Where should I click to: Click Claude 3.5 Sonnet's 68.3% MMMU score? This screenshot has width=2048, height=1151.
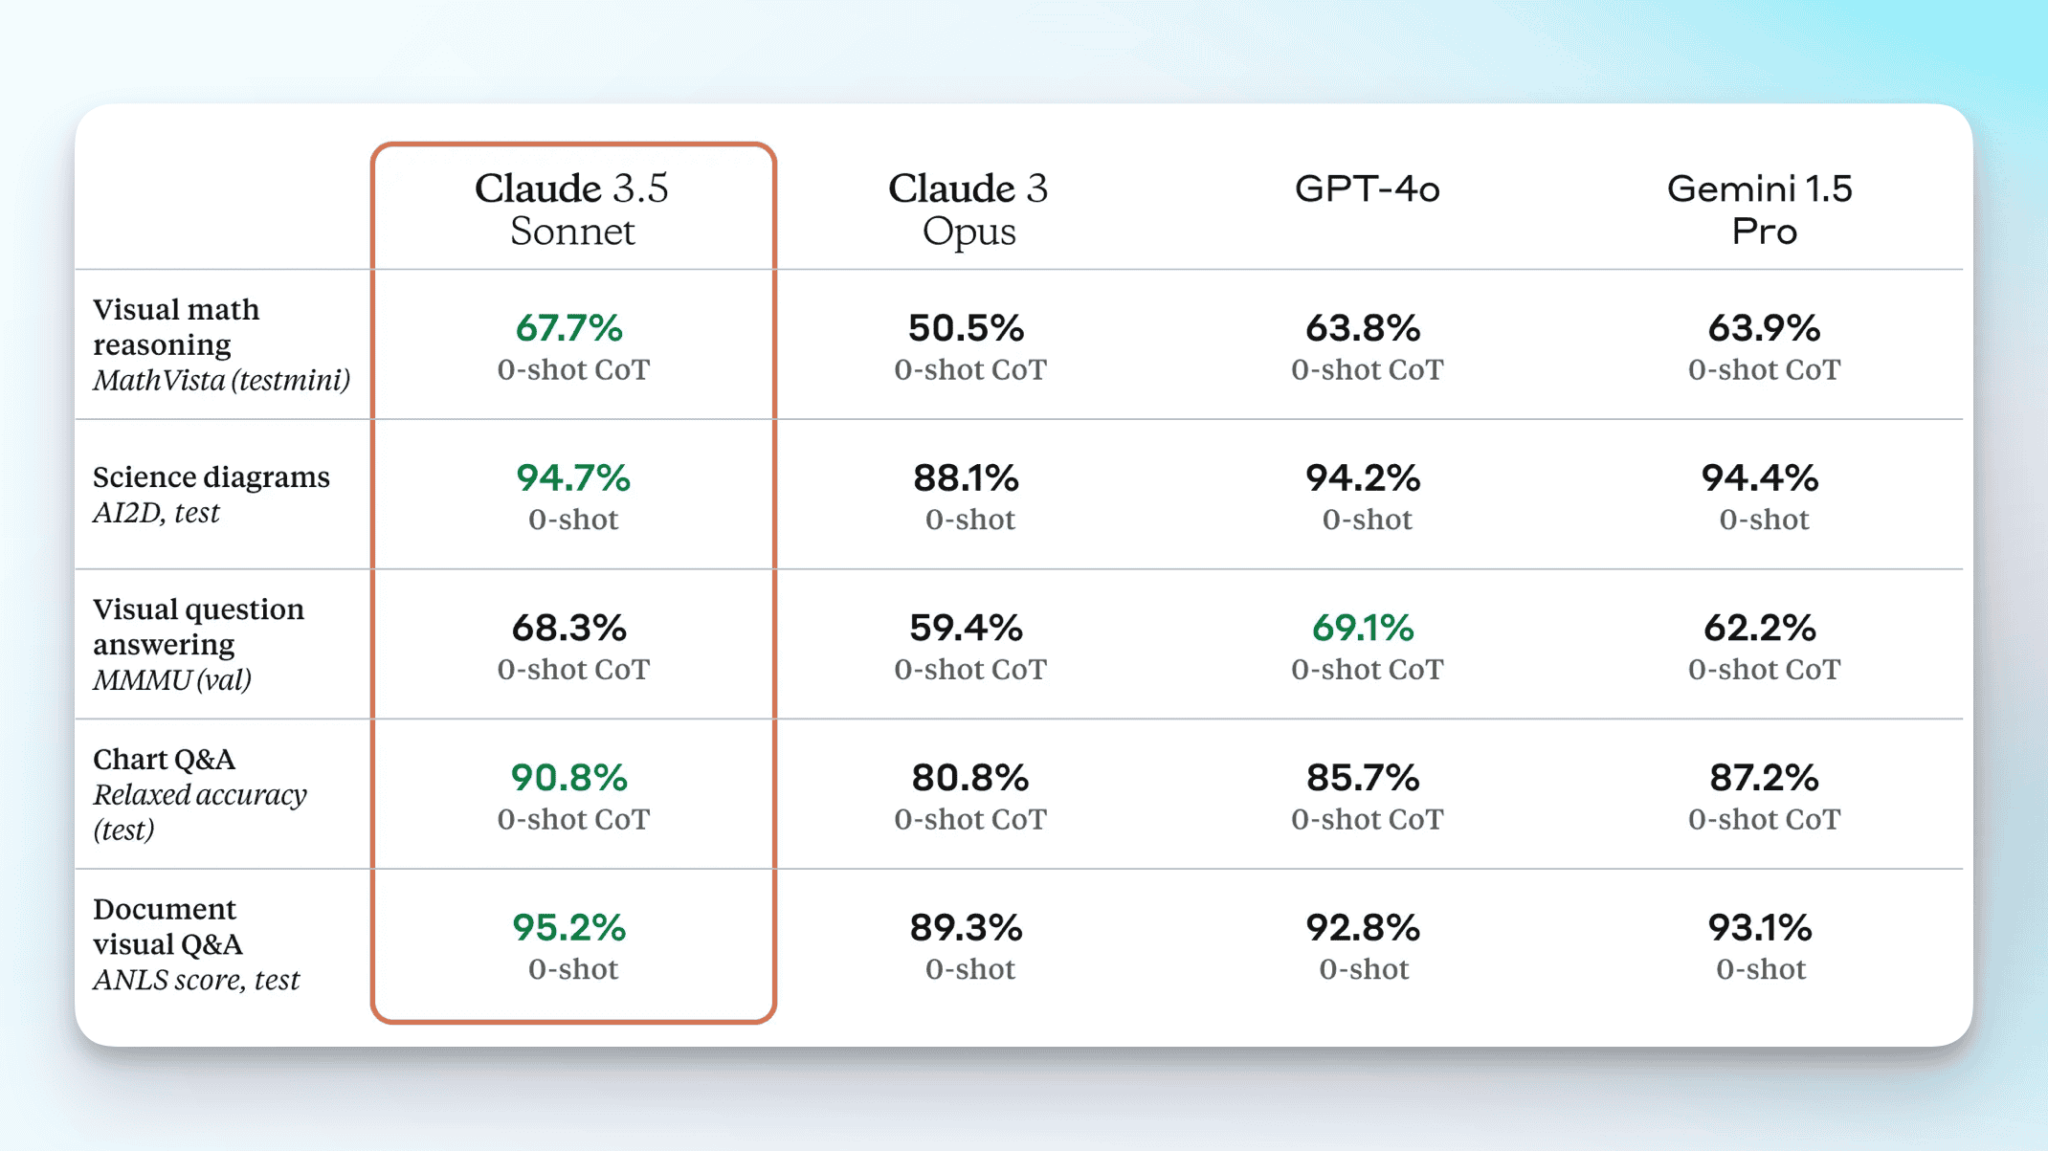[x=569, y=628]
